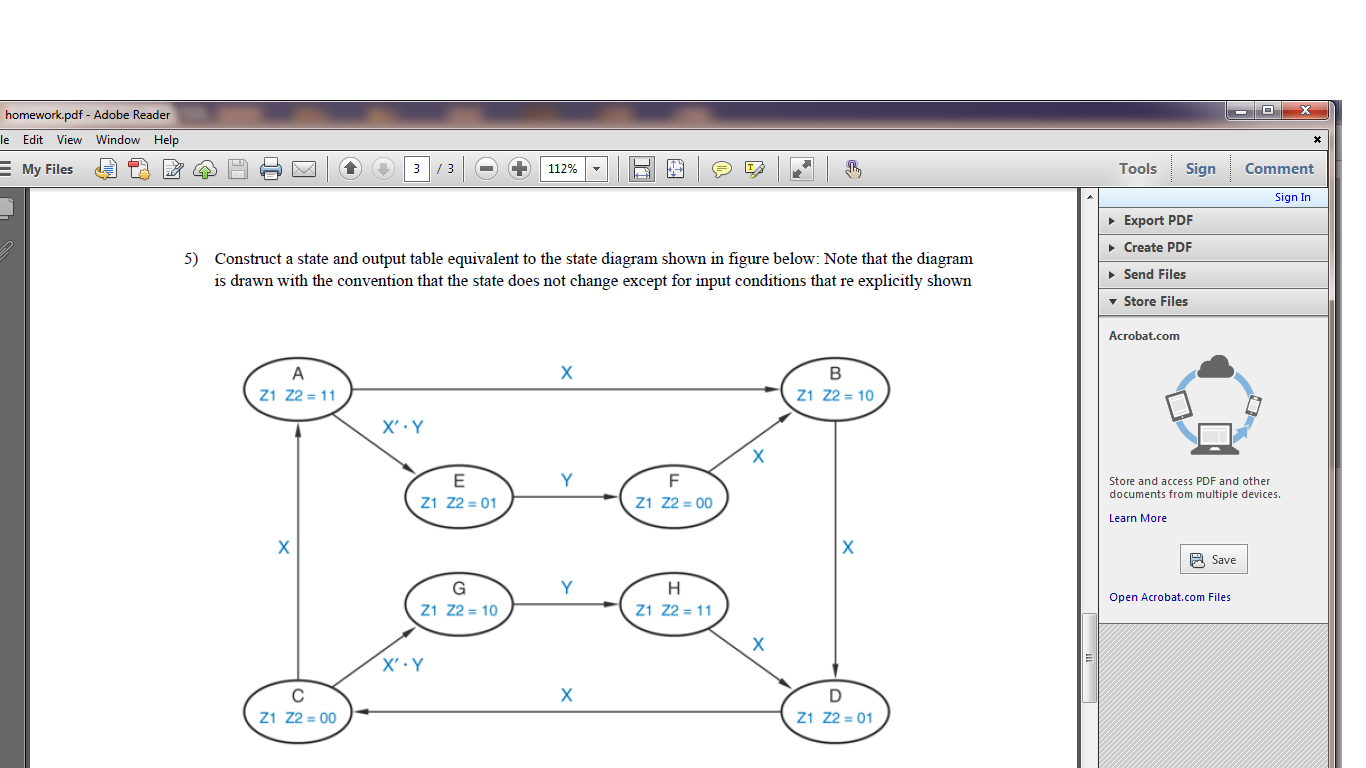Toggle fit page width view
The width and height of the screenshot is (1366, 768).
(x=641, y=168)
